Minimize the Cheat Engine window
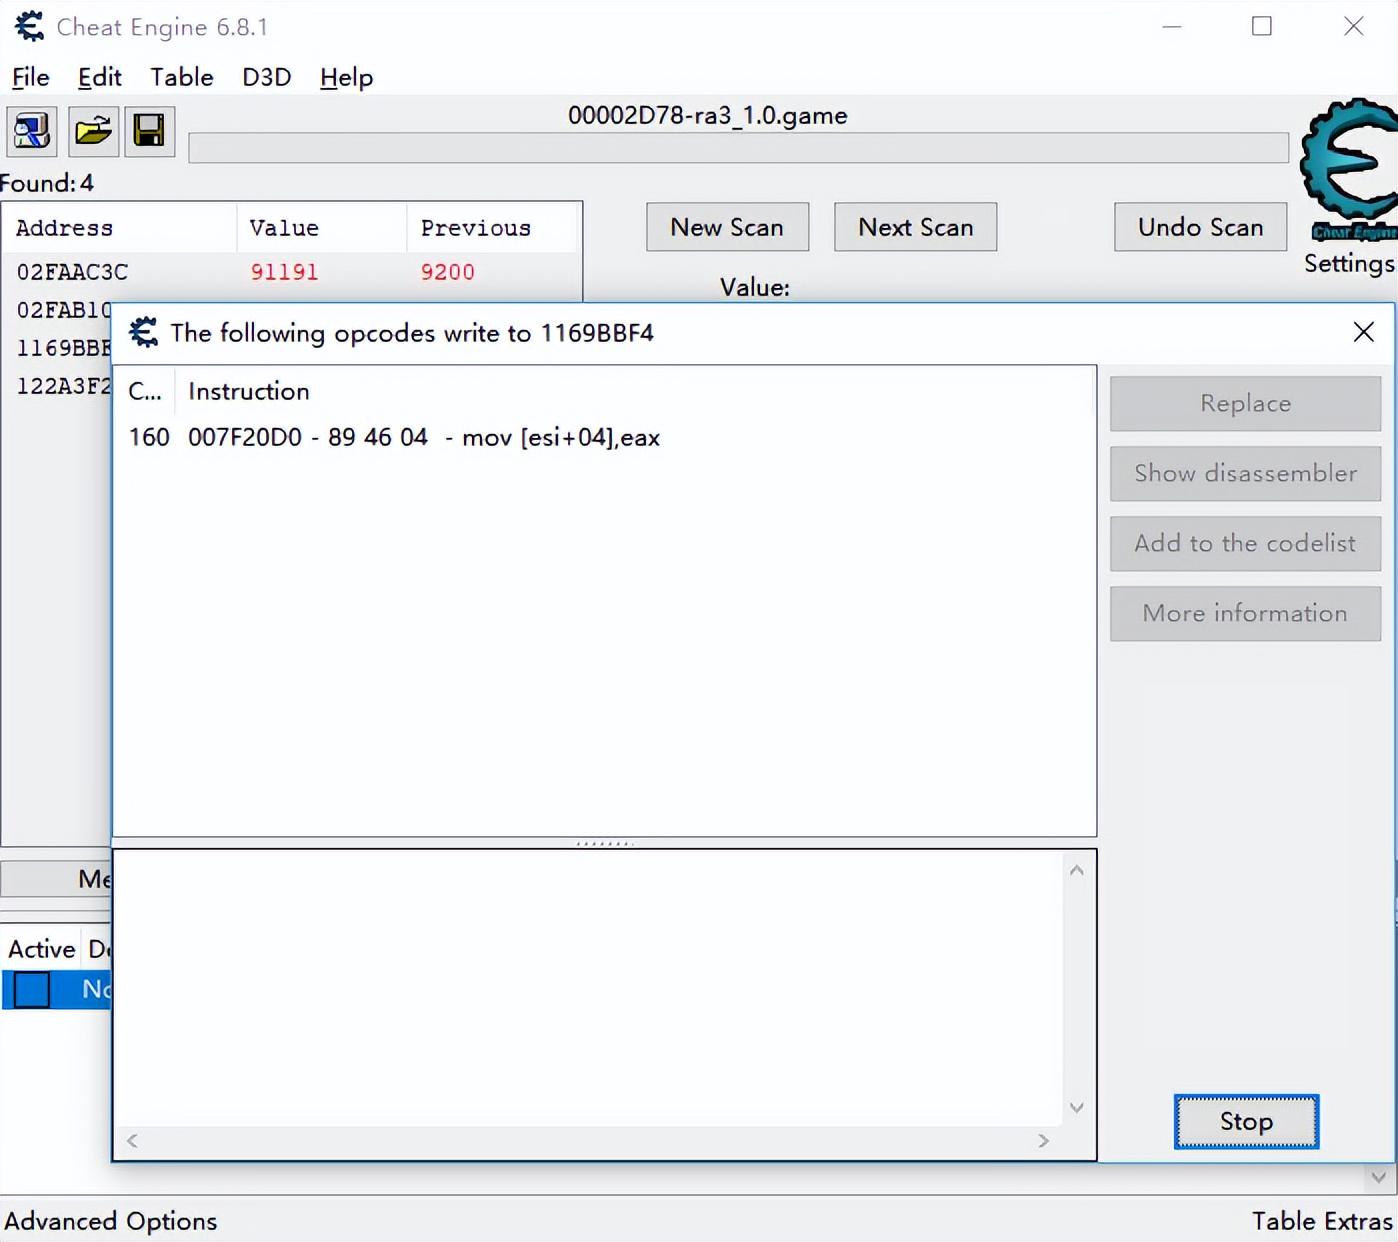Viewport: 1398px width, 1242px height. [x=1172, y=26]
